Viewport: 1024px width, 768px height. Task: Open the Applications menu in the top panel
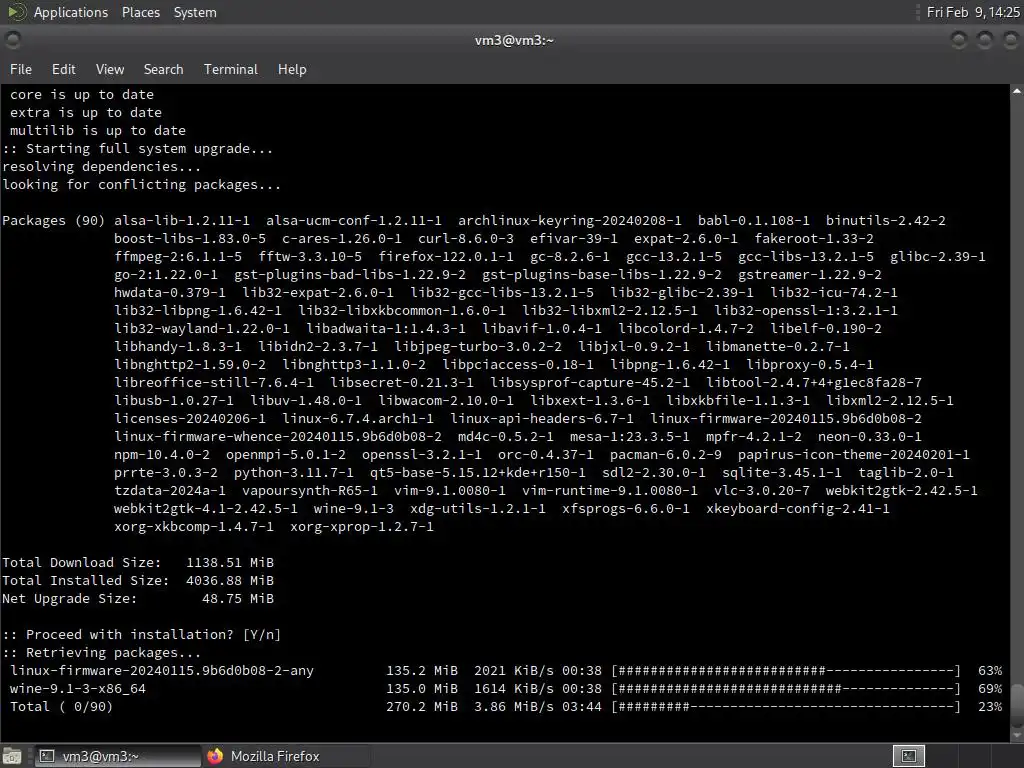coord(71,12)
